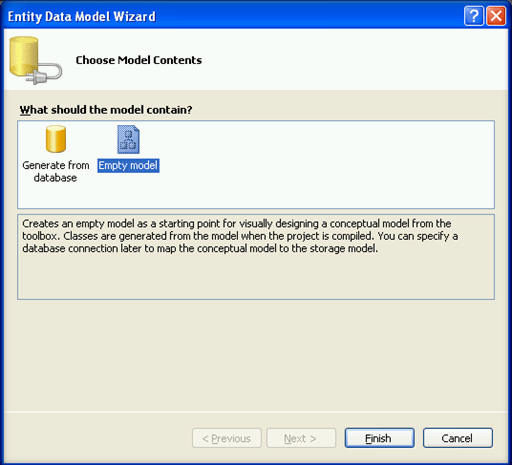
Task: Click the disabled Previous button
Action: tap(227, 438)
